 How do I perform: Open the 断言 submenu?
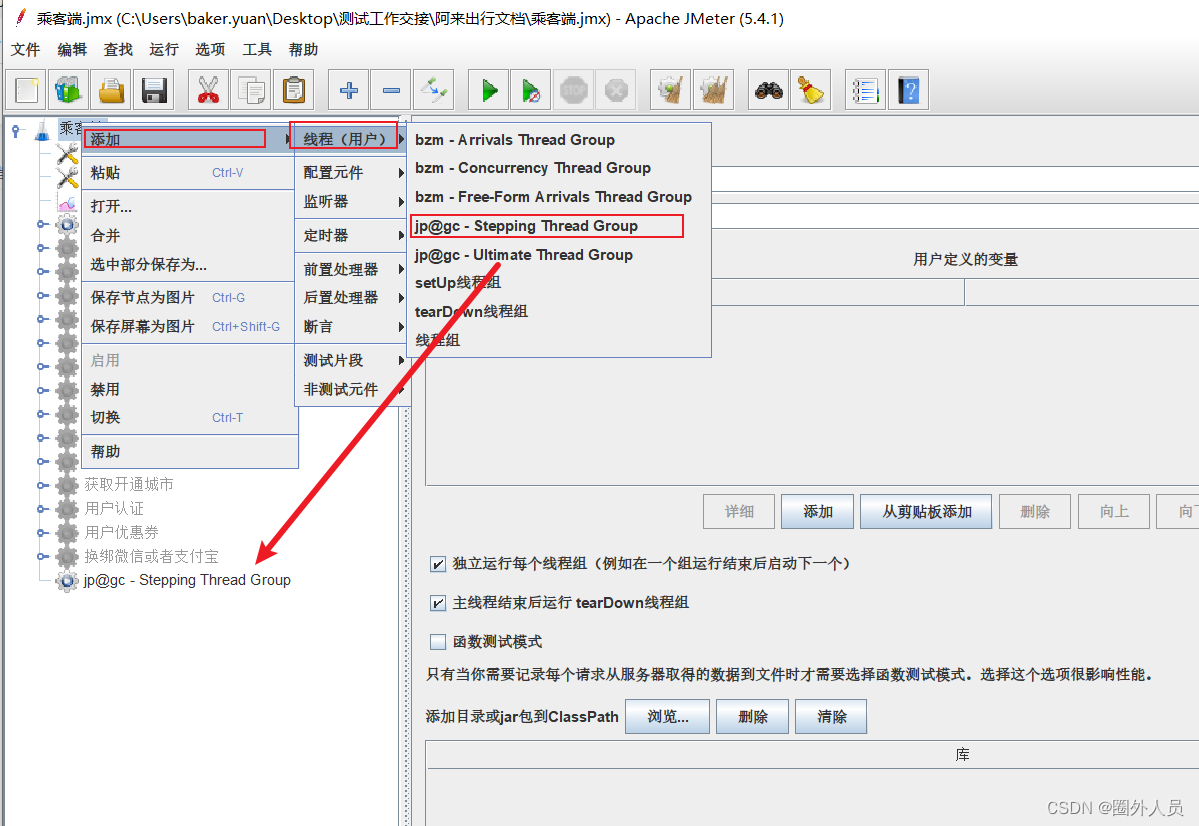[x=352, y=327]
